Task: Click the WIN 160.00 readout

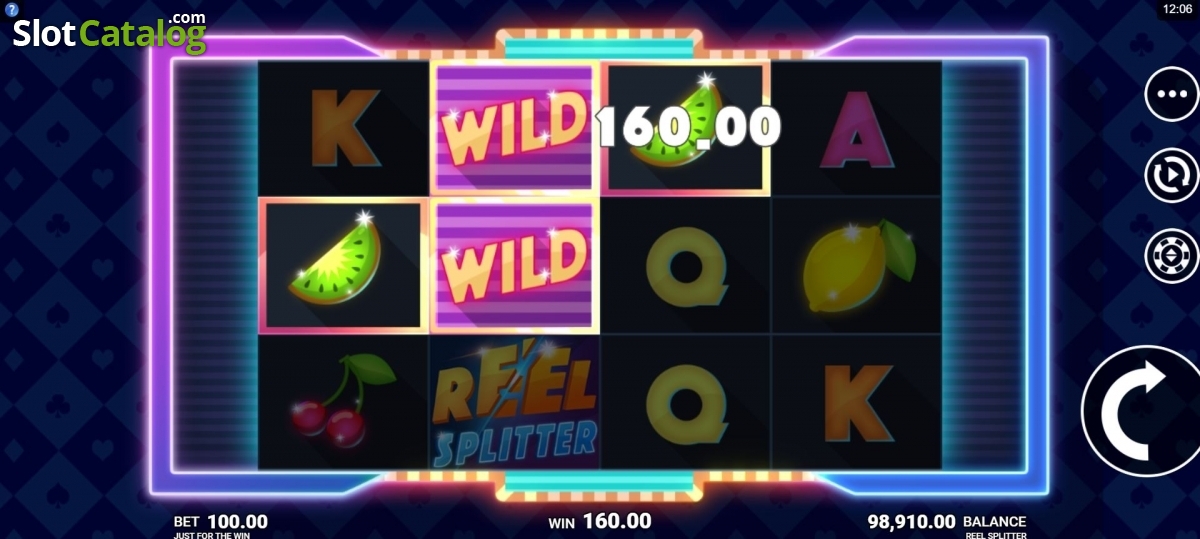Action: tap(600, 521)
